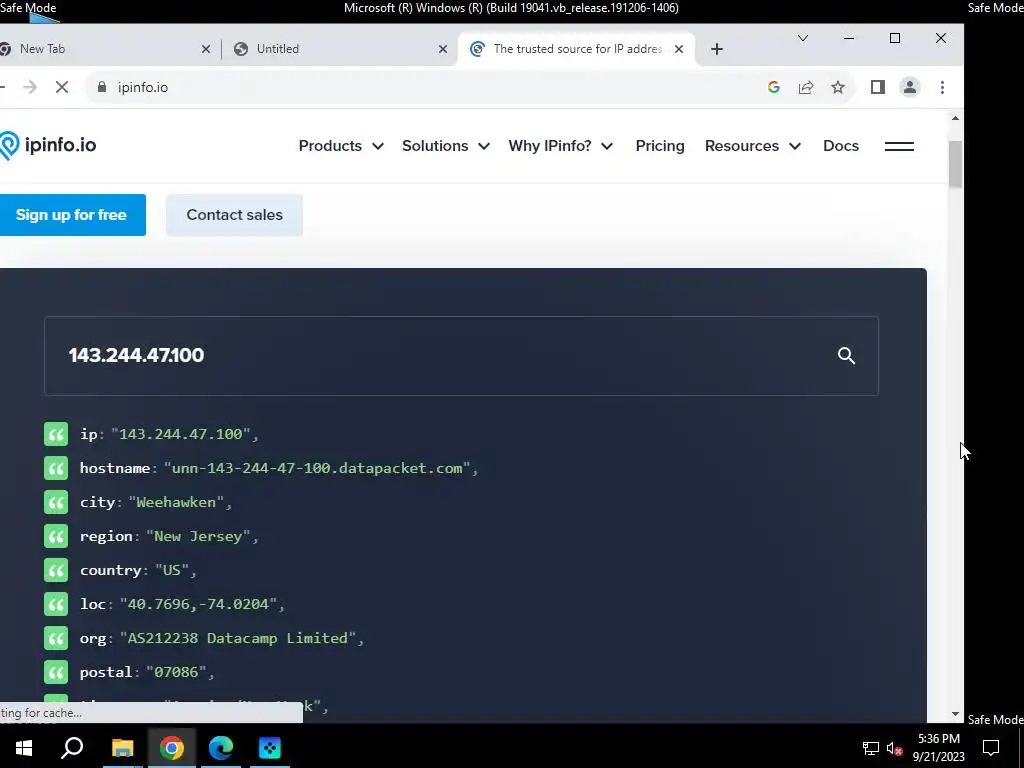1024x768 pixels.
Task: Copy the ip field via its quote icon
Action: point(56,434)
